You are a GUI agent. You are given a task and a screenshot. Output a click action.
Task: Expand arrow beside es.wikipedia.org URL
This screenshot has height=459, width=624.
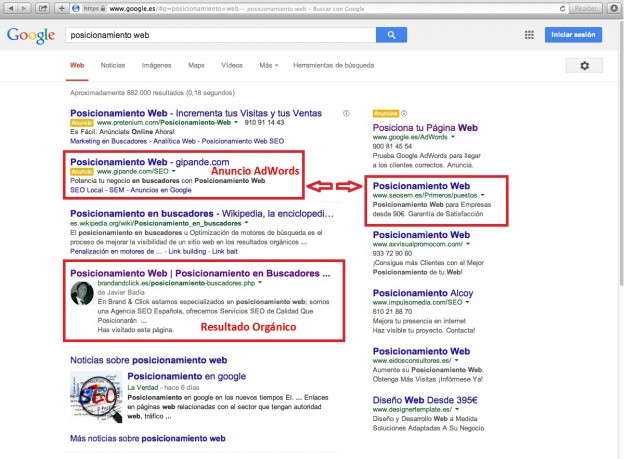coord(246,223)
